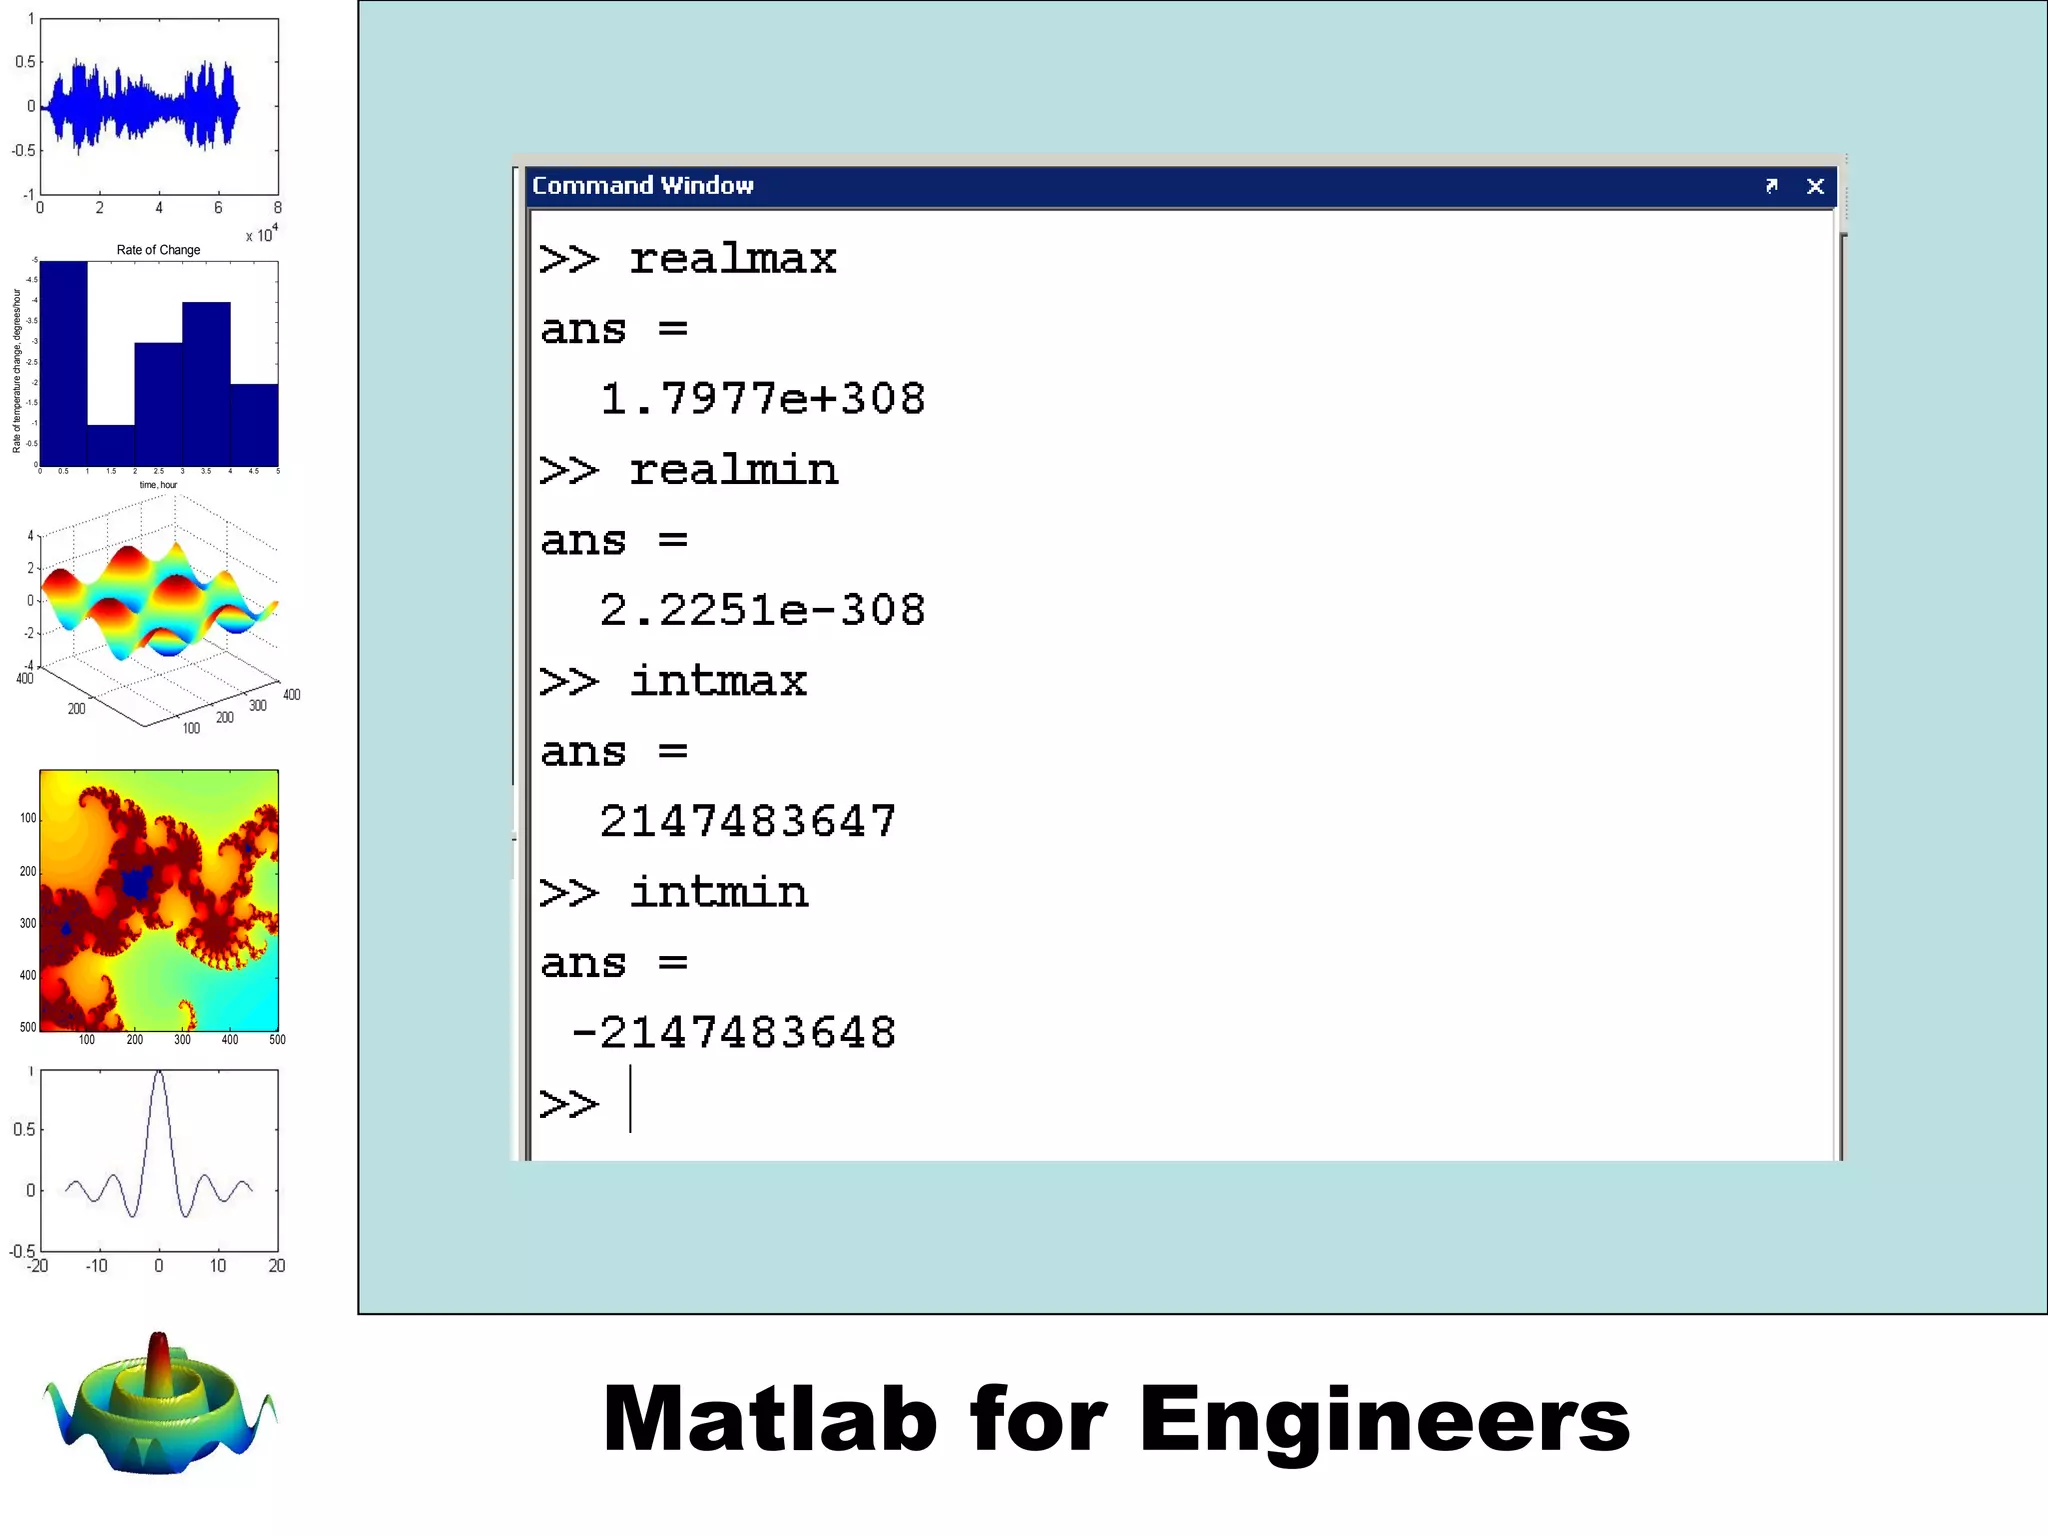Click the undock arrow in Command Window
The width and height of the screenshot is (2048, 1536).
[x=1771, y=186]
